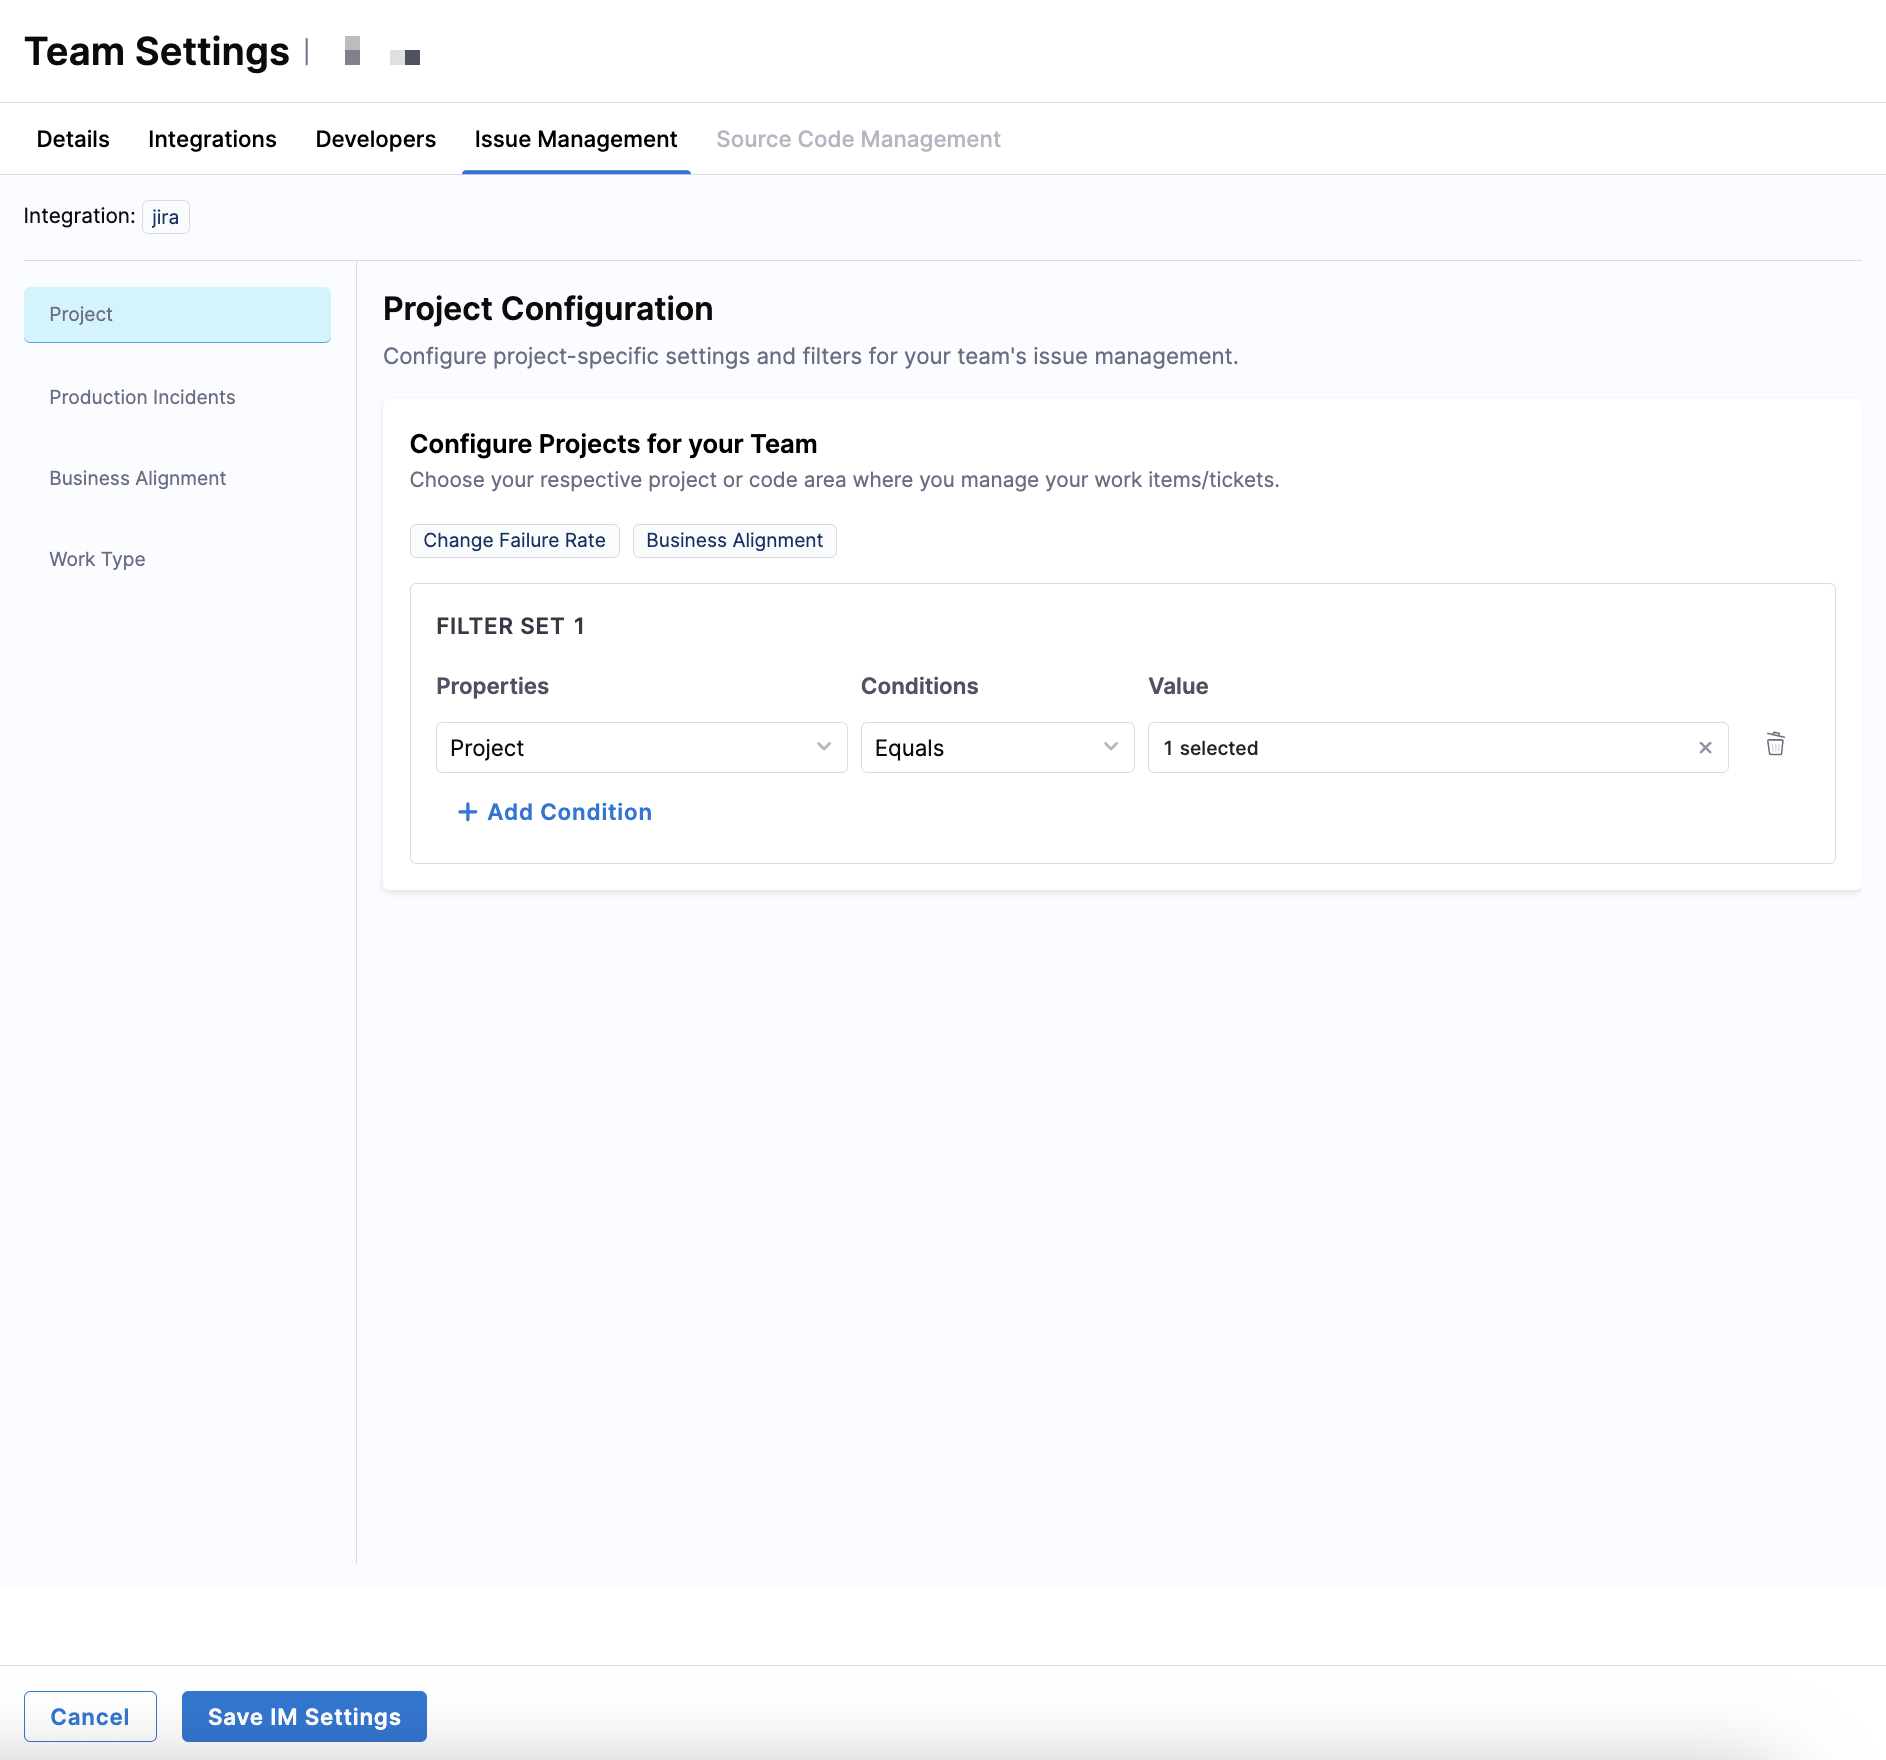Click the Add Condition link
The height and width of the screenshot is (1760, 1886).
(569, 812)
